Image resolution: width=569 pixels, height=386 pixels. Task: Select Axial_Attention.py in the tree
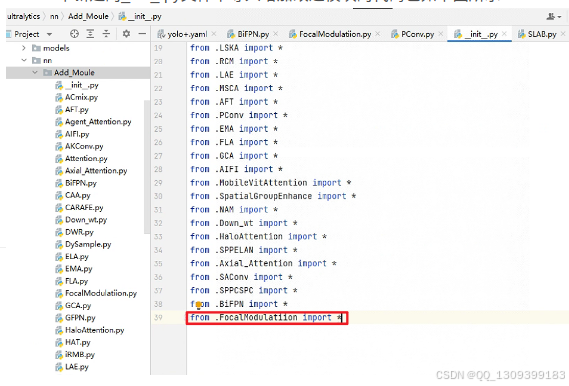(x=91, y=171)
